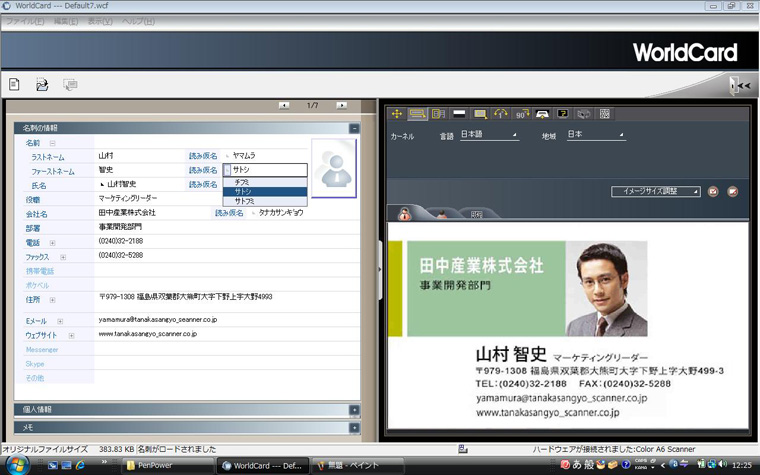Open the question mark screen help tool
The image size is (760, 475).
[x=563, y=114]
